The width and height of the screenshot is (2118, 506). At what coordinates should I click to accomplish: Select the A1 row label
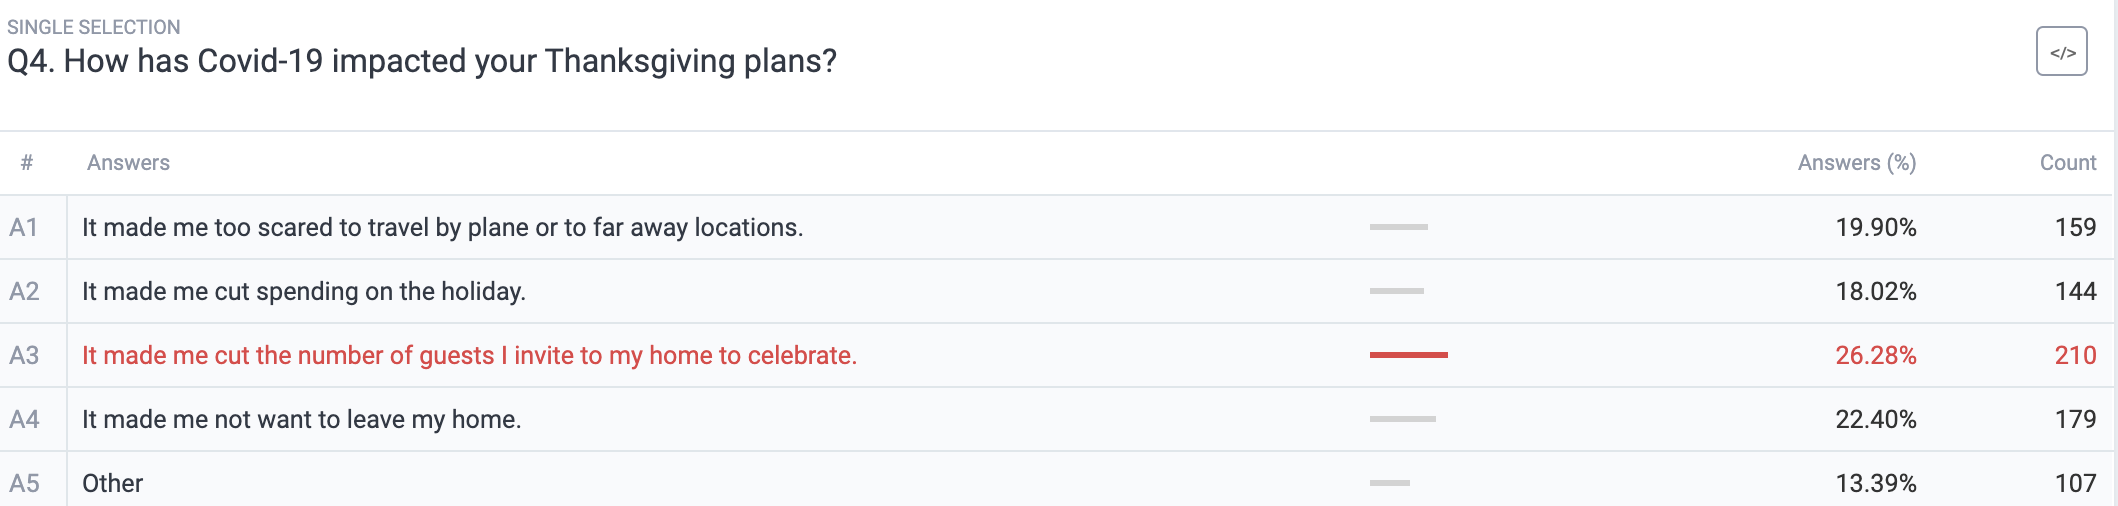click(x=24, y=228)
